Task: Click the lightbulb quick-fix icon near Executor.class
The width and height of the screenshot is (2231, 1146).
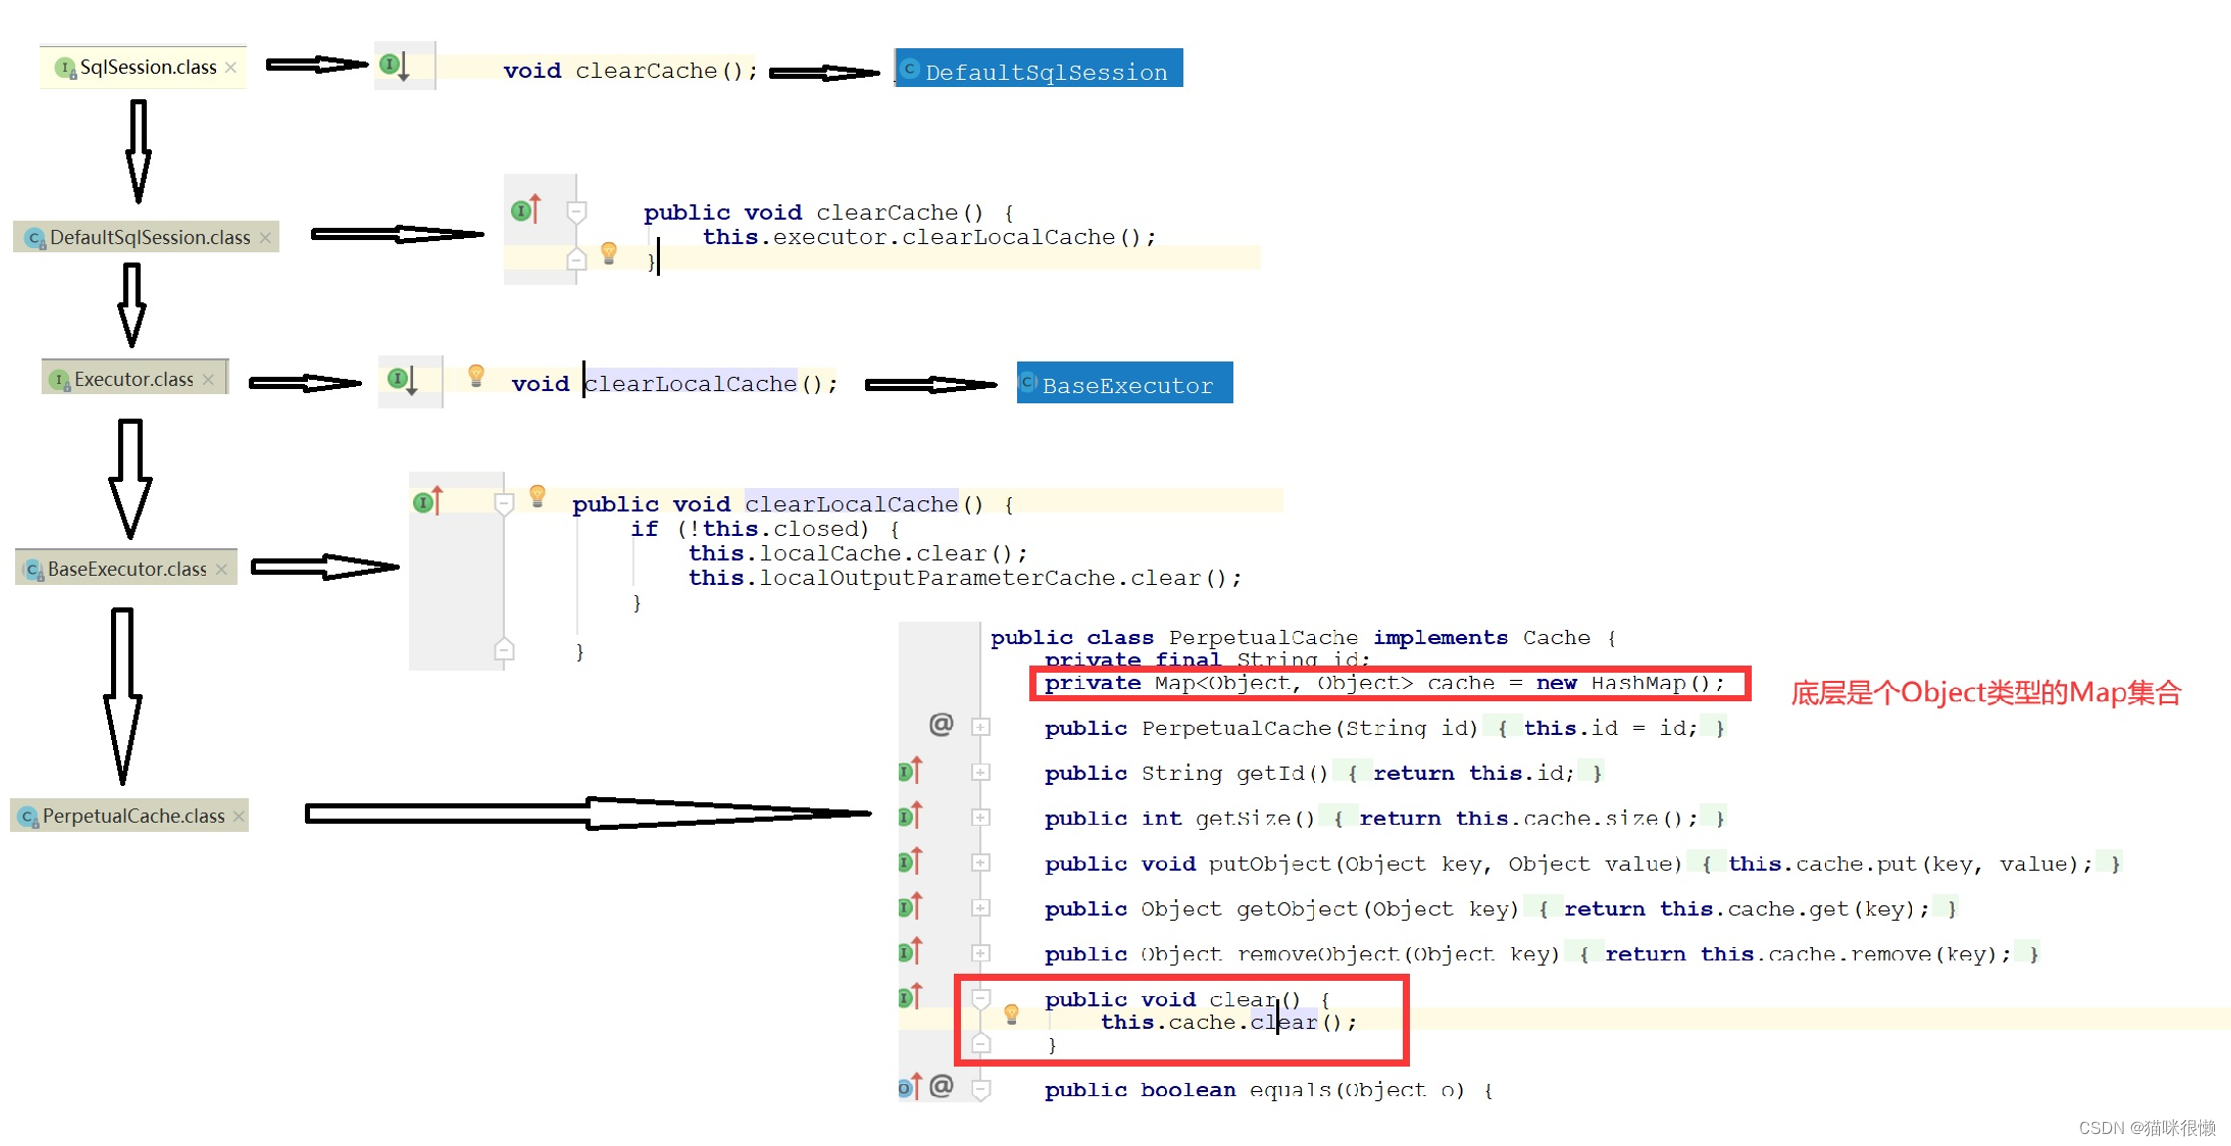Action: point(475,382)
